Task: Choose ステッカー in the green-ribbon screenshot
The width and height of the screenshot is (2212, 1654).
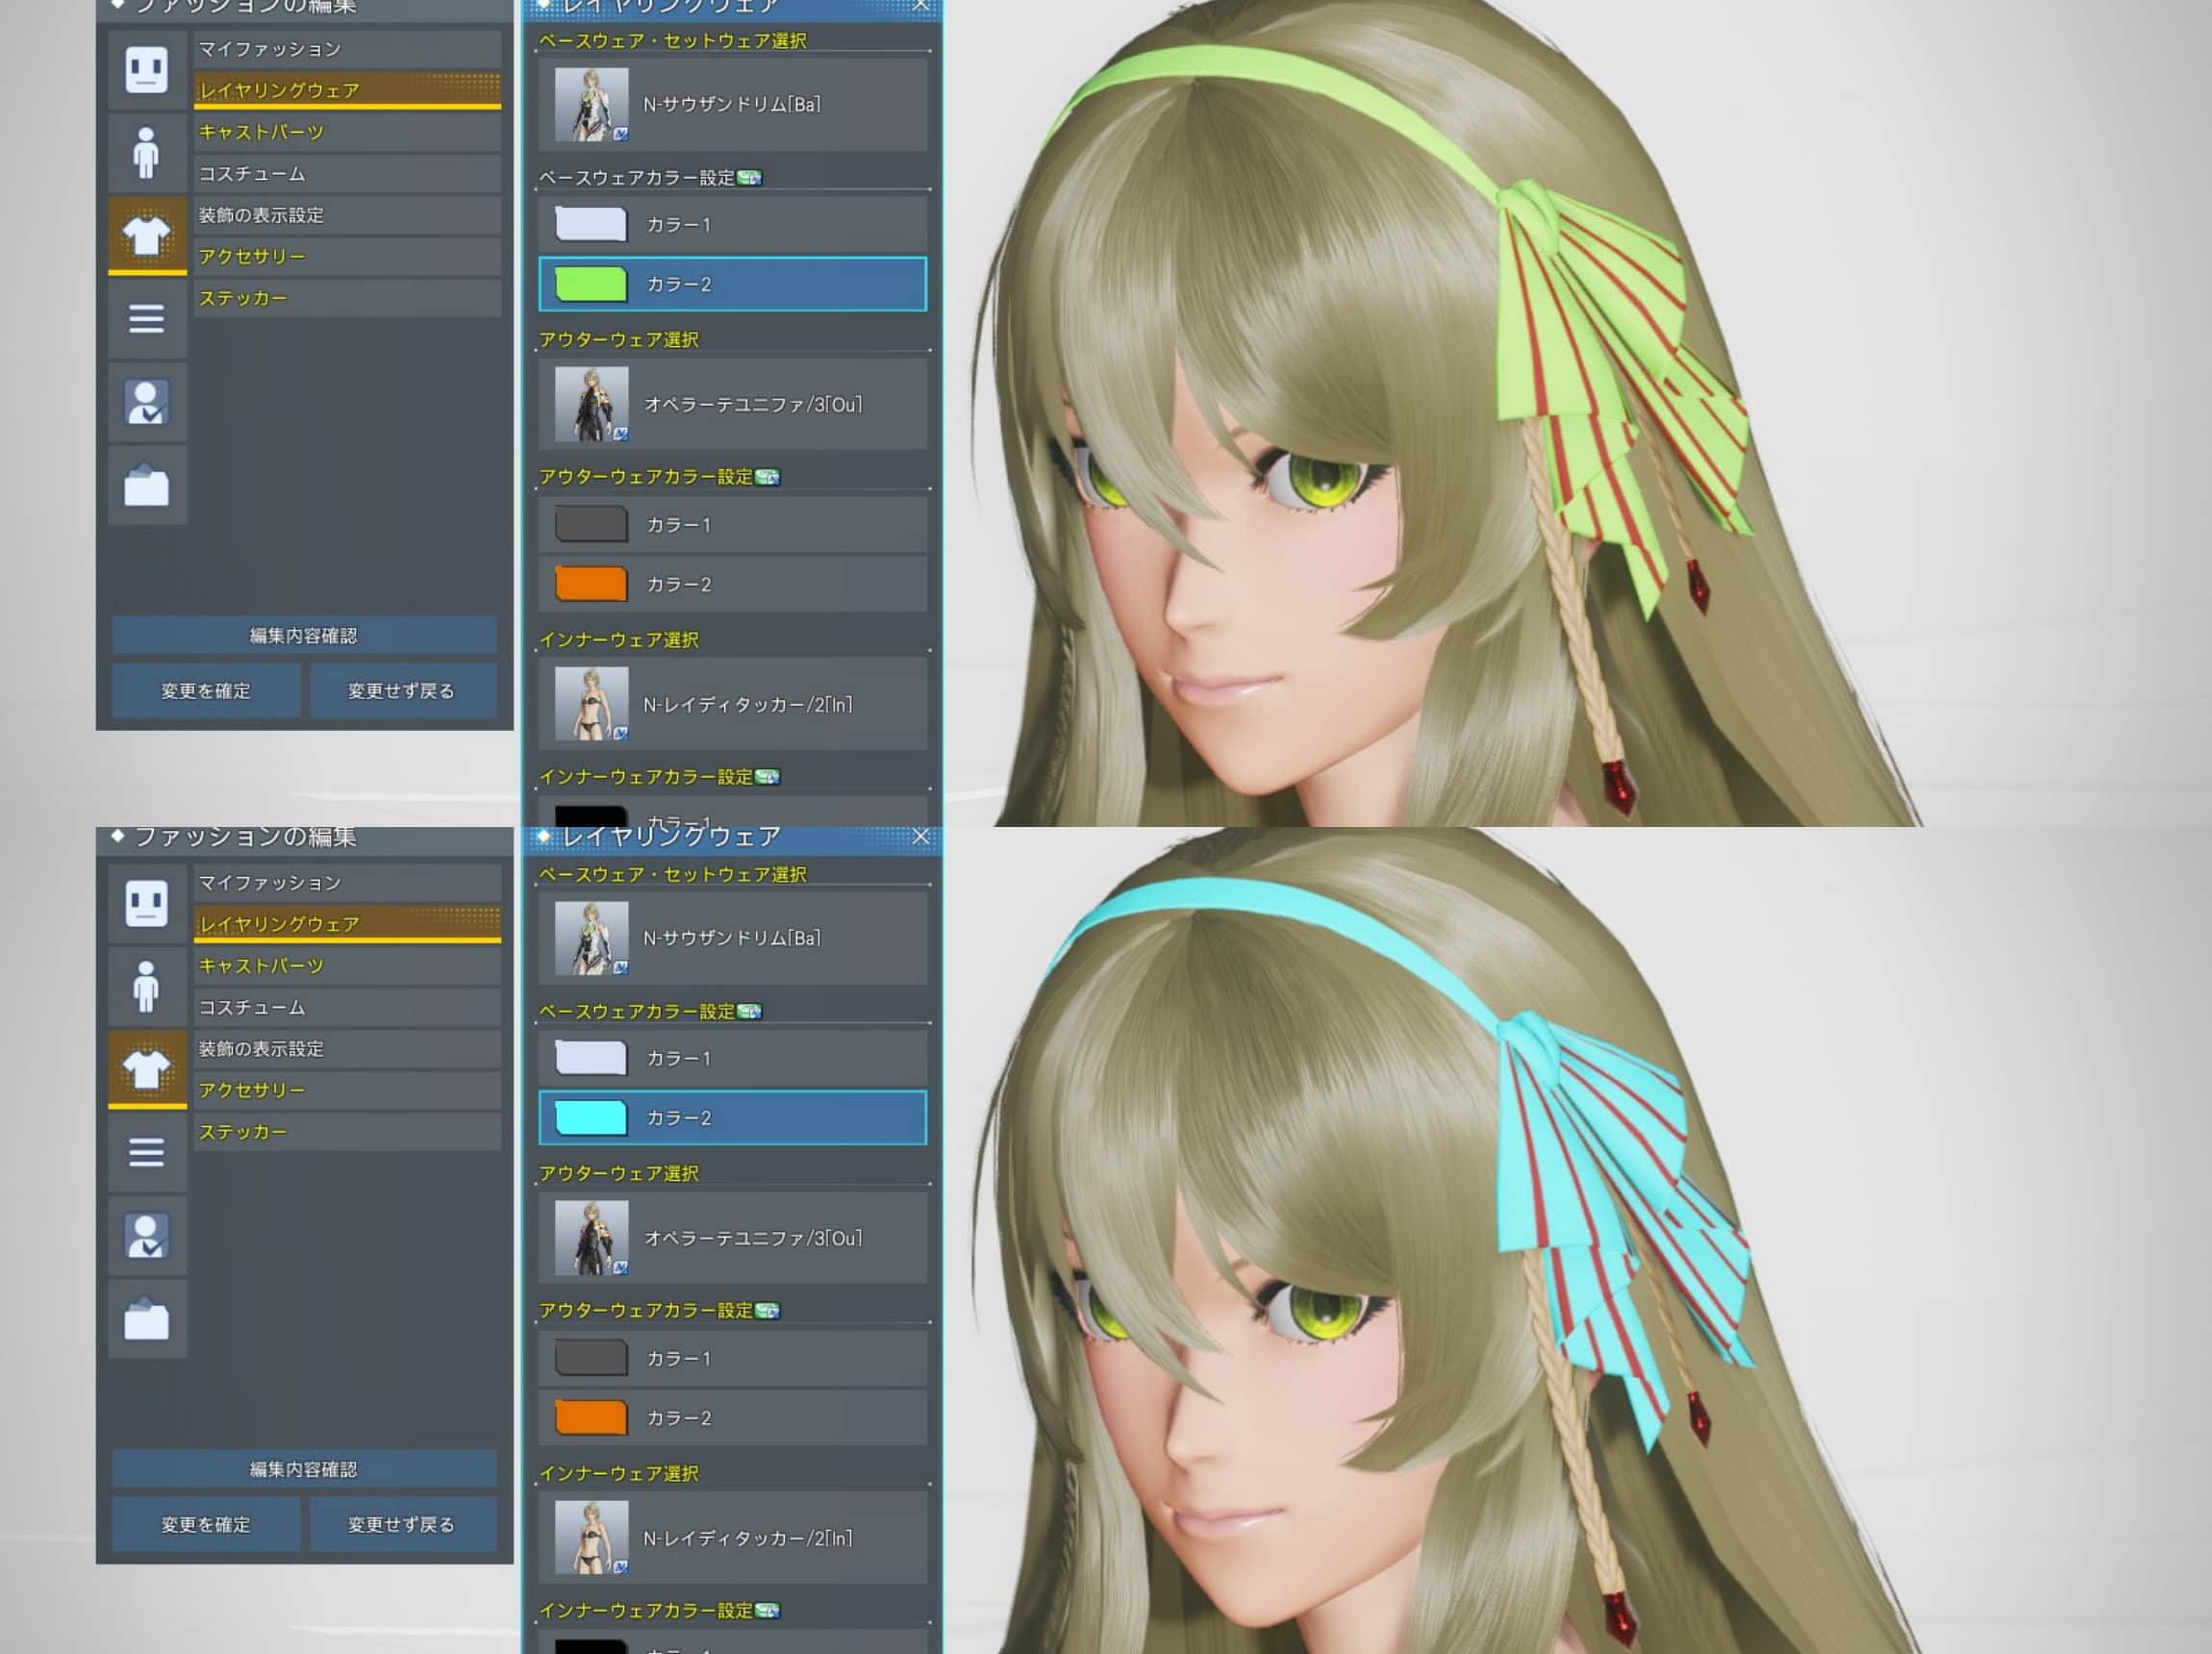Action: pyautogui.click(x=347, y=298)
